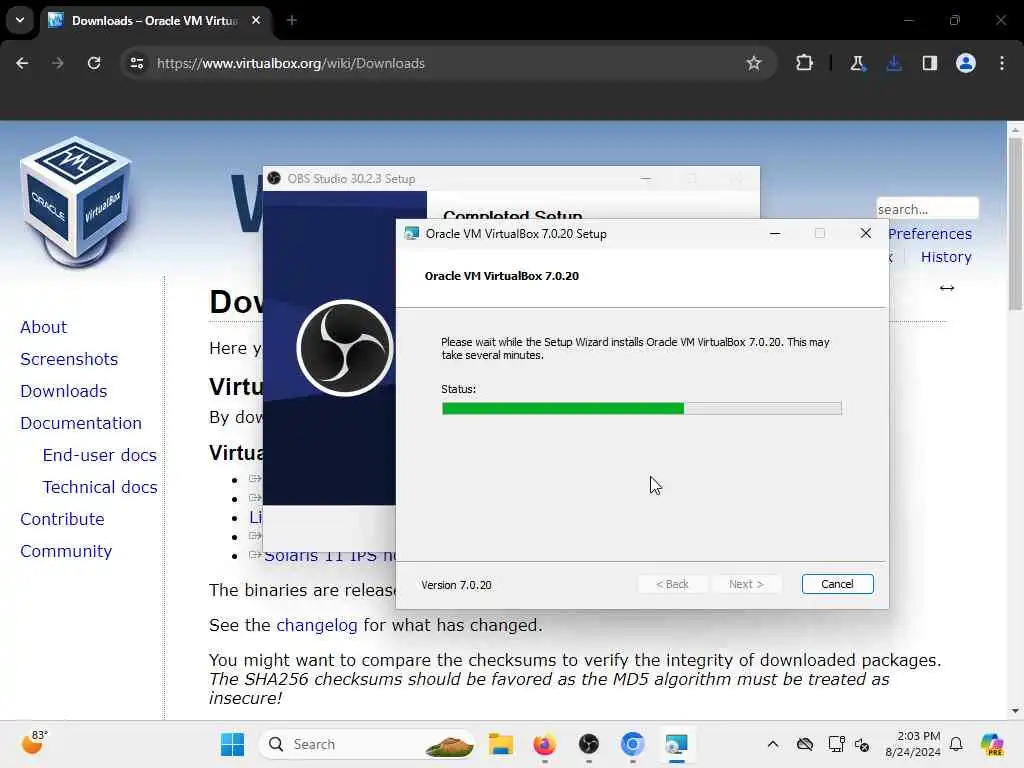The image size is (1024, 768).
Task: Open the Documentation sidebar link
Action: coord(81,423)
